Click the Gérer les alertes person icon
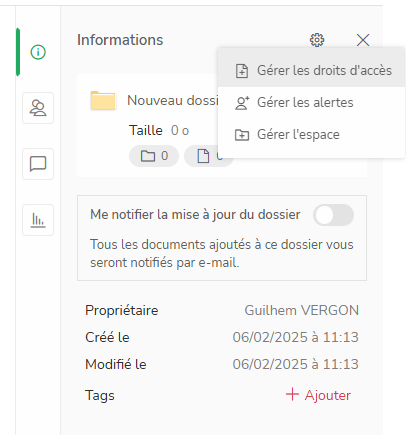The image size is (406, 435). point(242,103)
